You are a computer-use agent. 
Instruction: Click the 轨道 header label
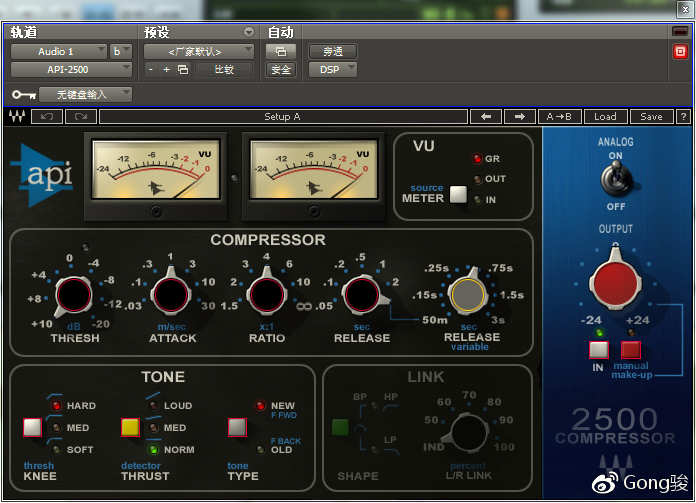click(24, 32)
